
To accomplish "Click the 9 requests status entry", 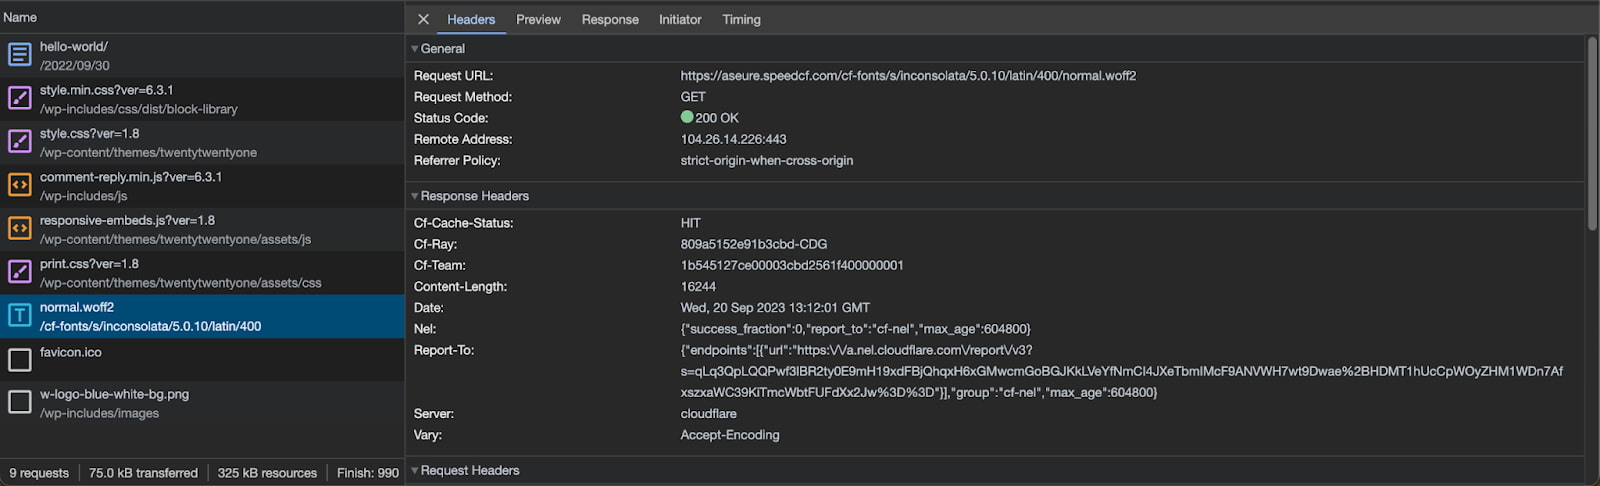I will 39,473.
